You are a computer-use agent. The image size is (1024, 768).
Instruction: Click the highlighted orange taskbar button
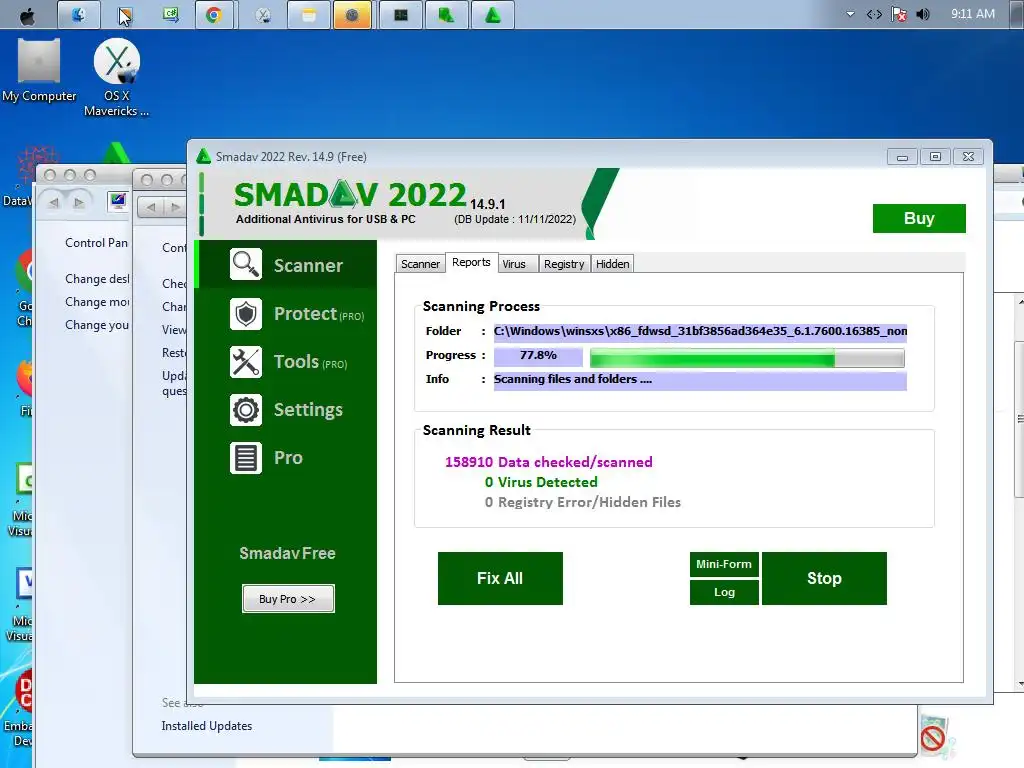pos(352,15)
